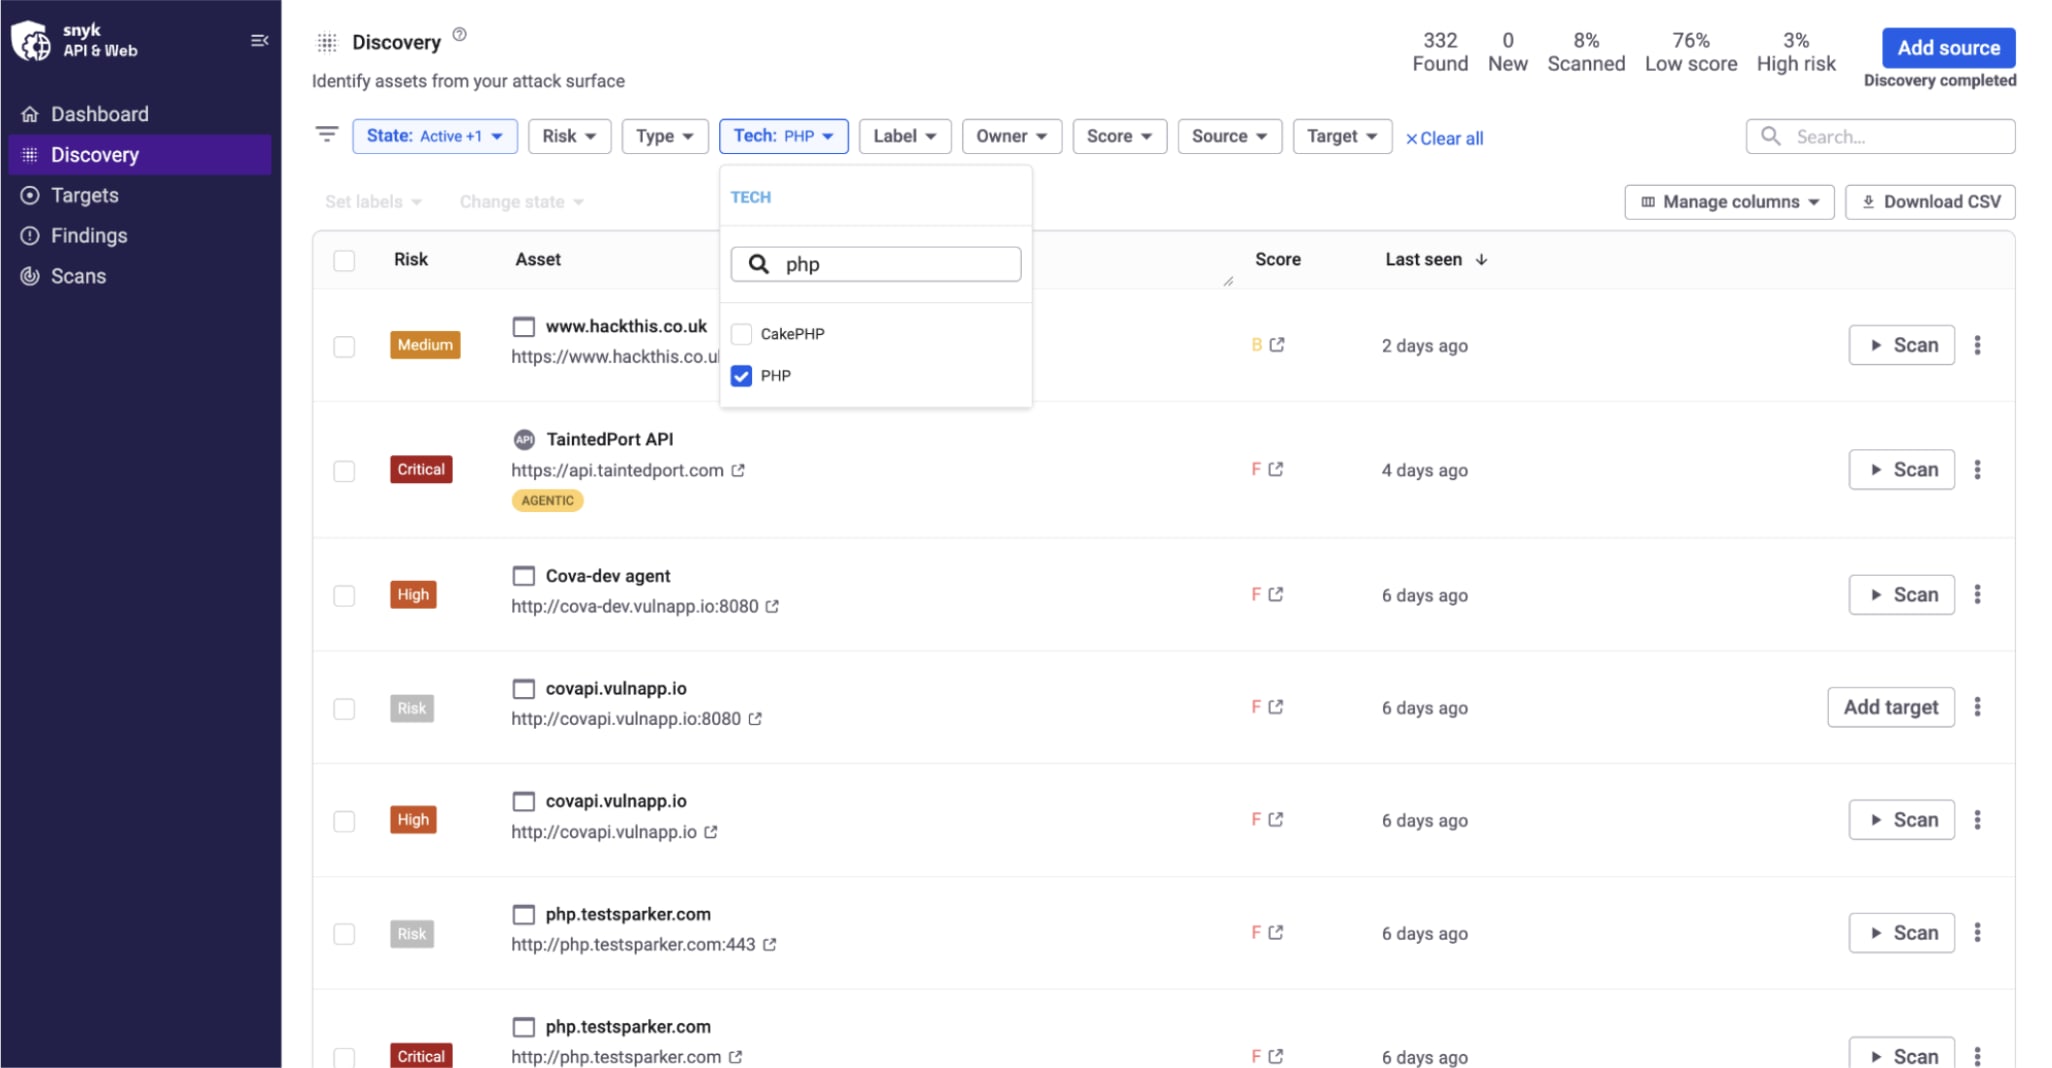Open more options for TaintedPort API row
The width and height of the screenshot is (2052, 1068).
coord(1977,470)
